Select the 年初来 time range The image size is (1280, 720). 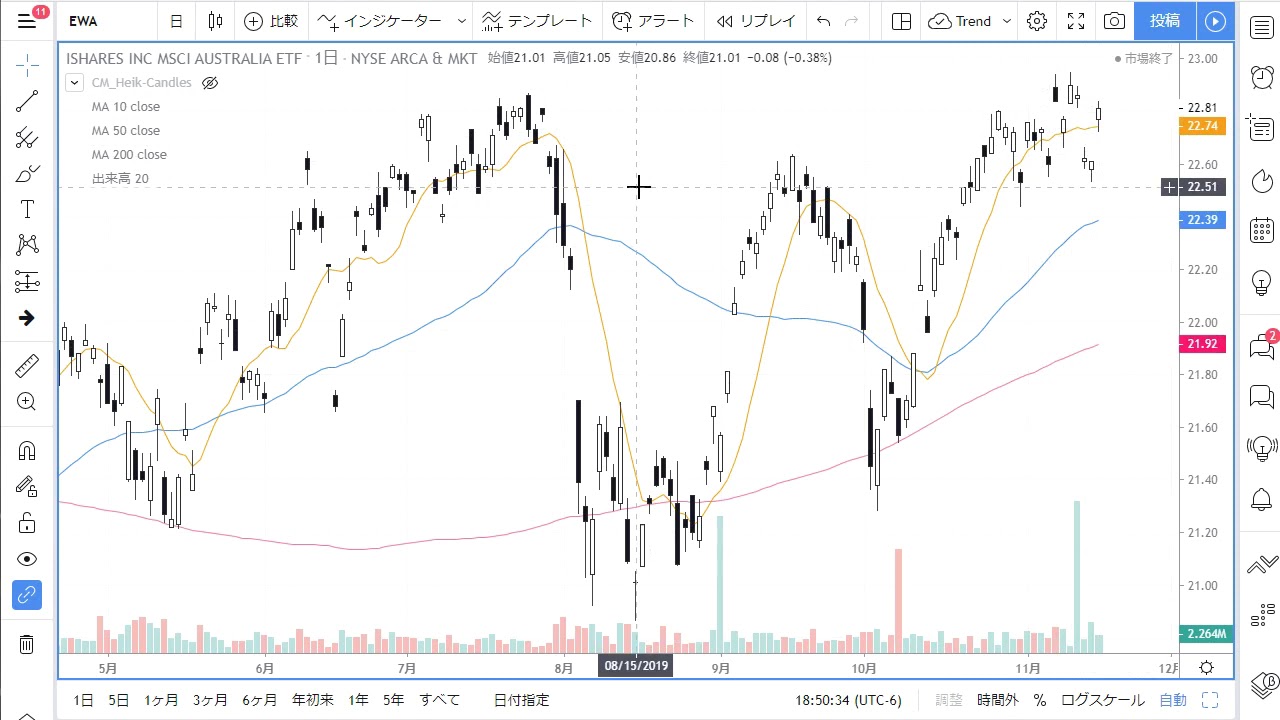click(313, 700)
